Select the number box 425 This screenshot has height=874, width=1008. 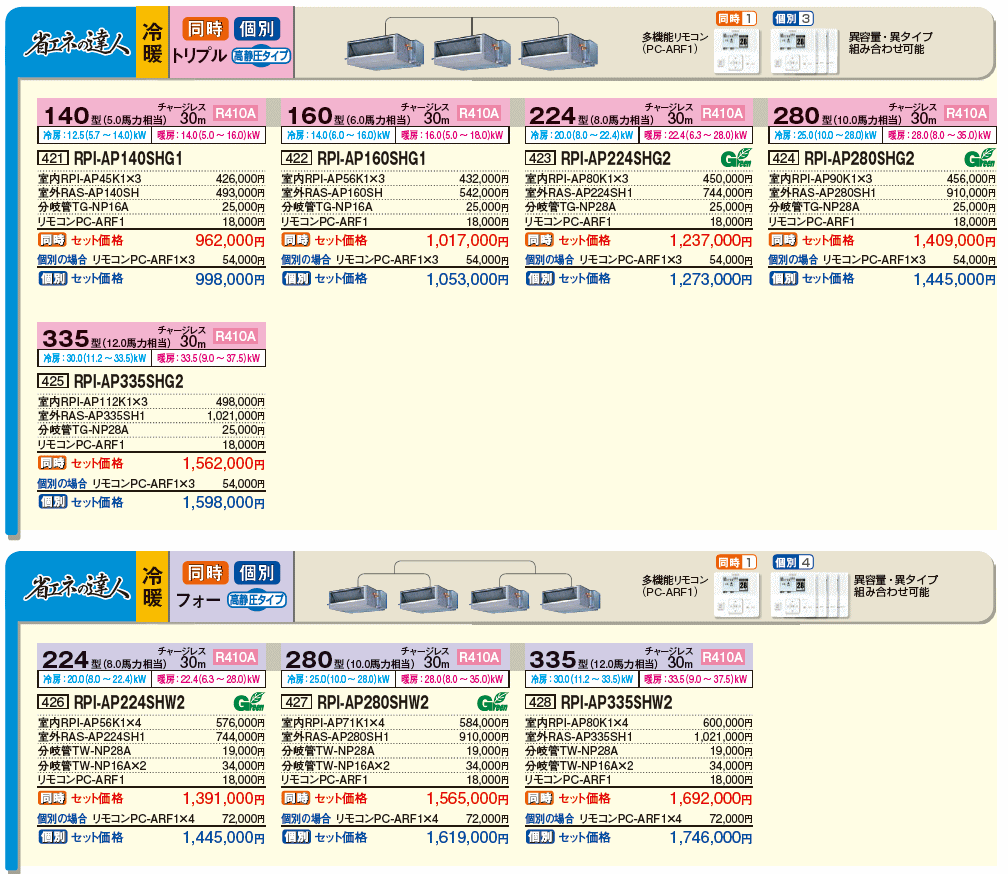point(53,381)
